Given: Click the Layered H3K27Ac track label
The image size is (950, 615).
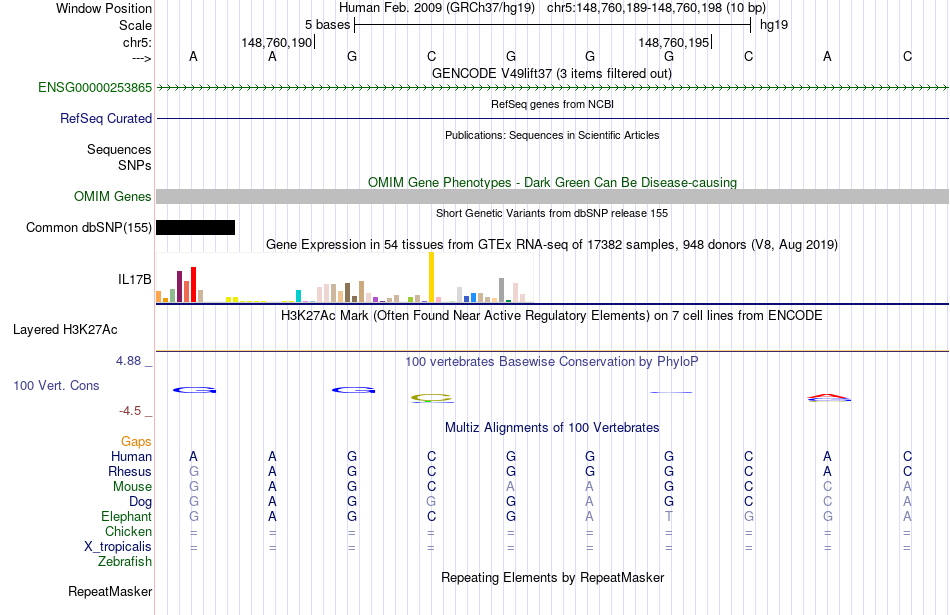Looking at the screenshot, I should pos(65,330).
